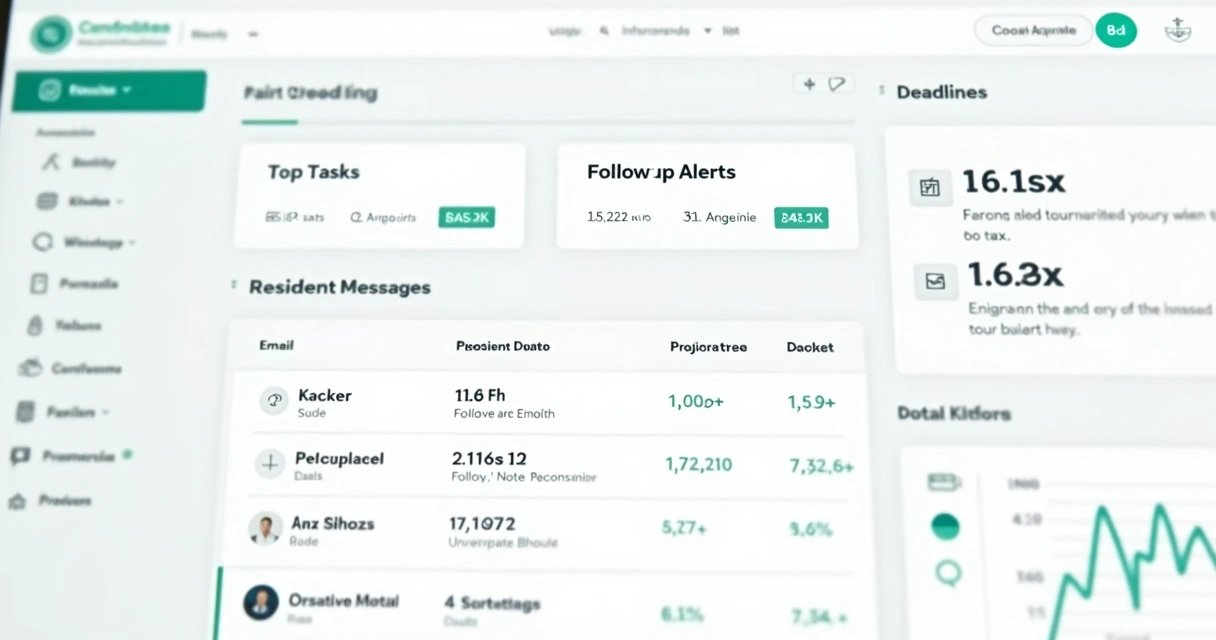The image size is (1216, 640).
Task: Click the round icon in Kacker row
Action: pyautogui.click(x=274, y=401)
